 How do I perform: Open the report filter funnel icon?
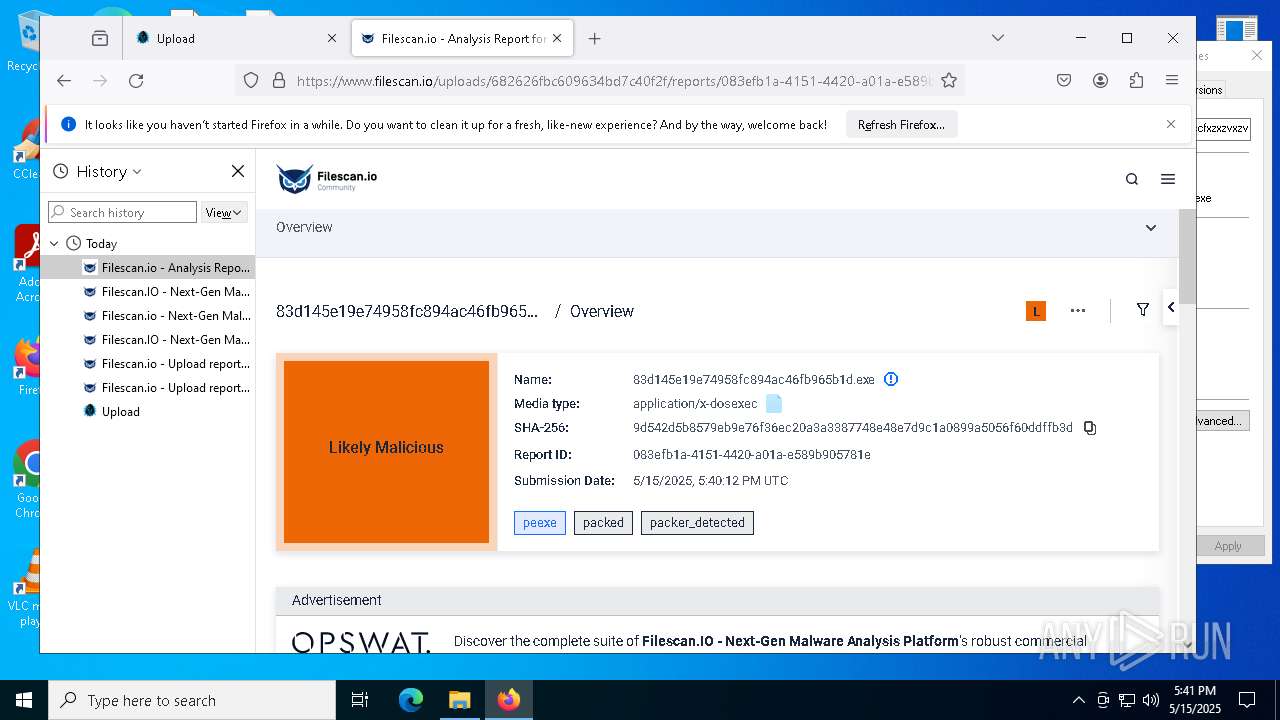tap(1143, 310)
